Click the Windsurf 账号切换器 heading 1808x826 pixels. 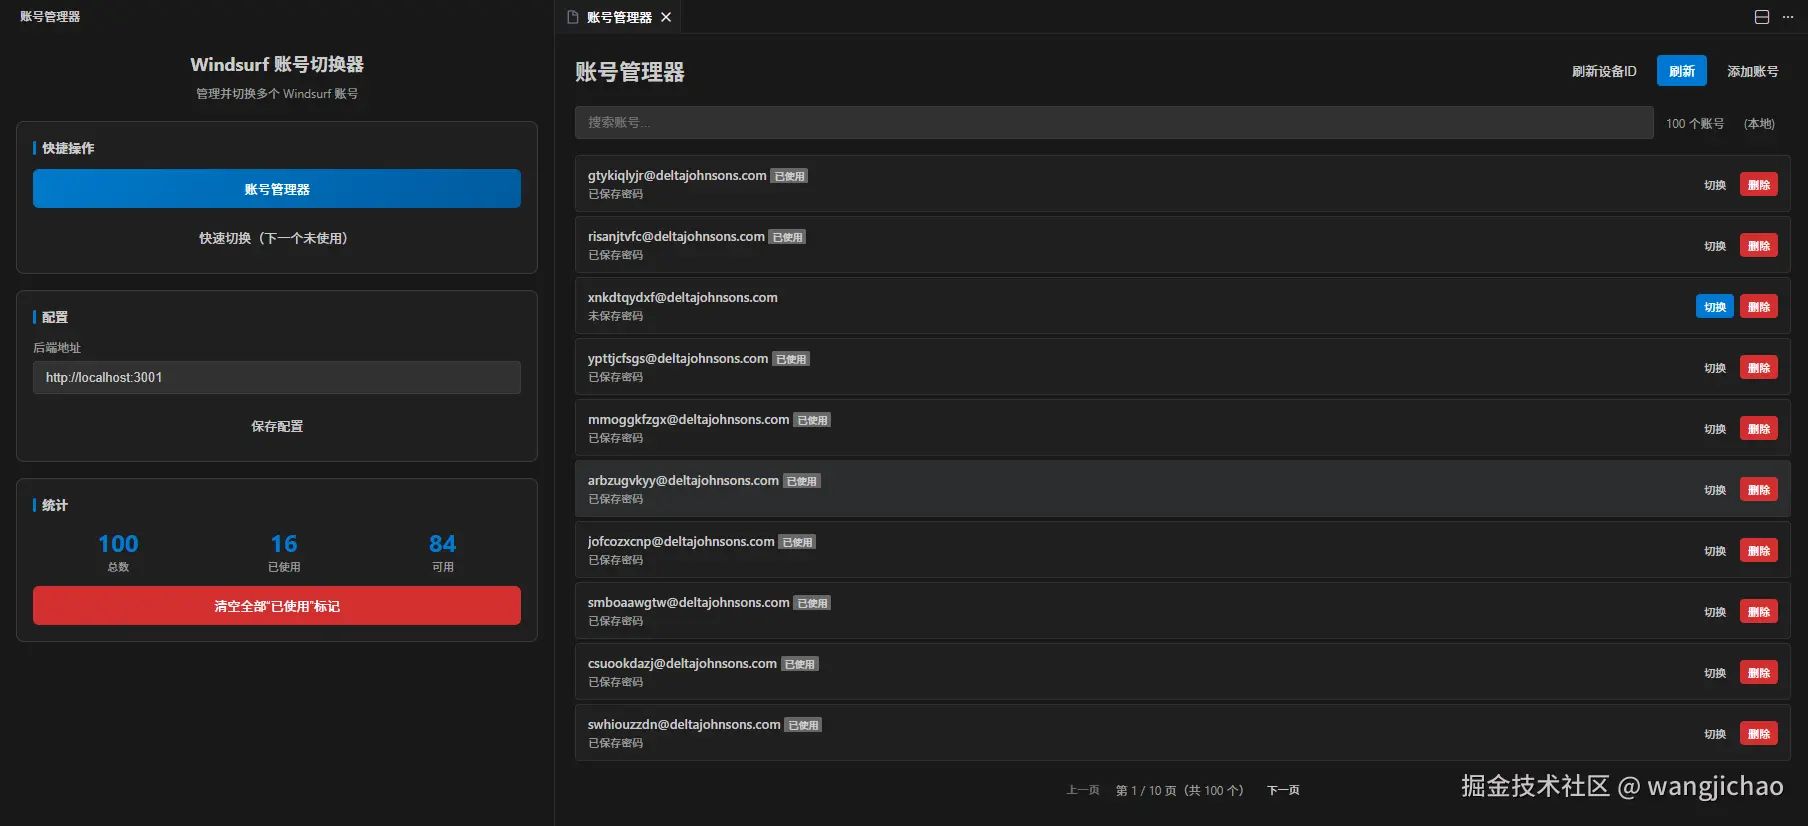click(x=277, y=64)
